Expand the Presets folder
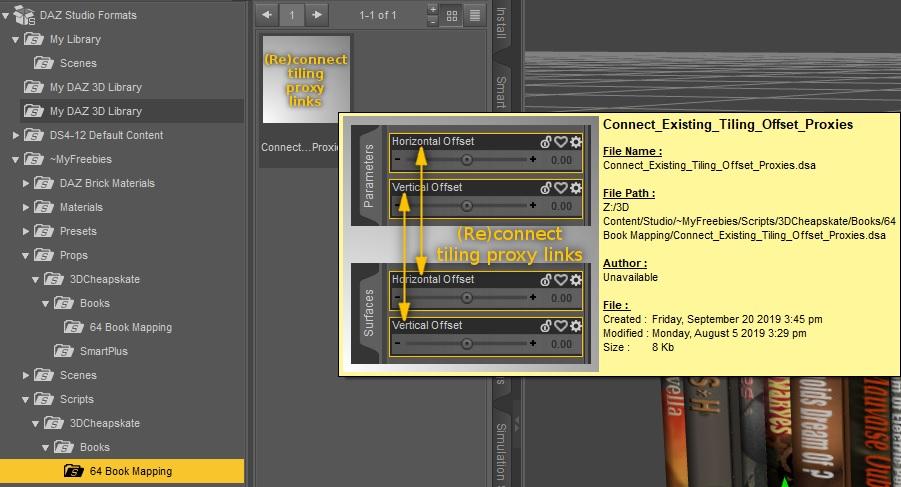 [x=26, y=231]
